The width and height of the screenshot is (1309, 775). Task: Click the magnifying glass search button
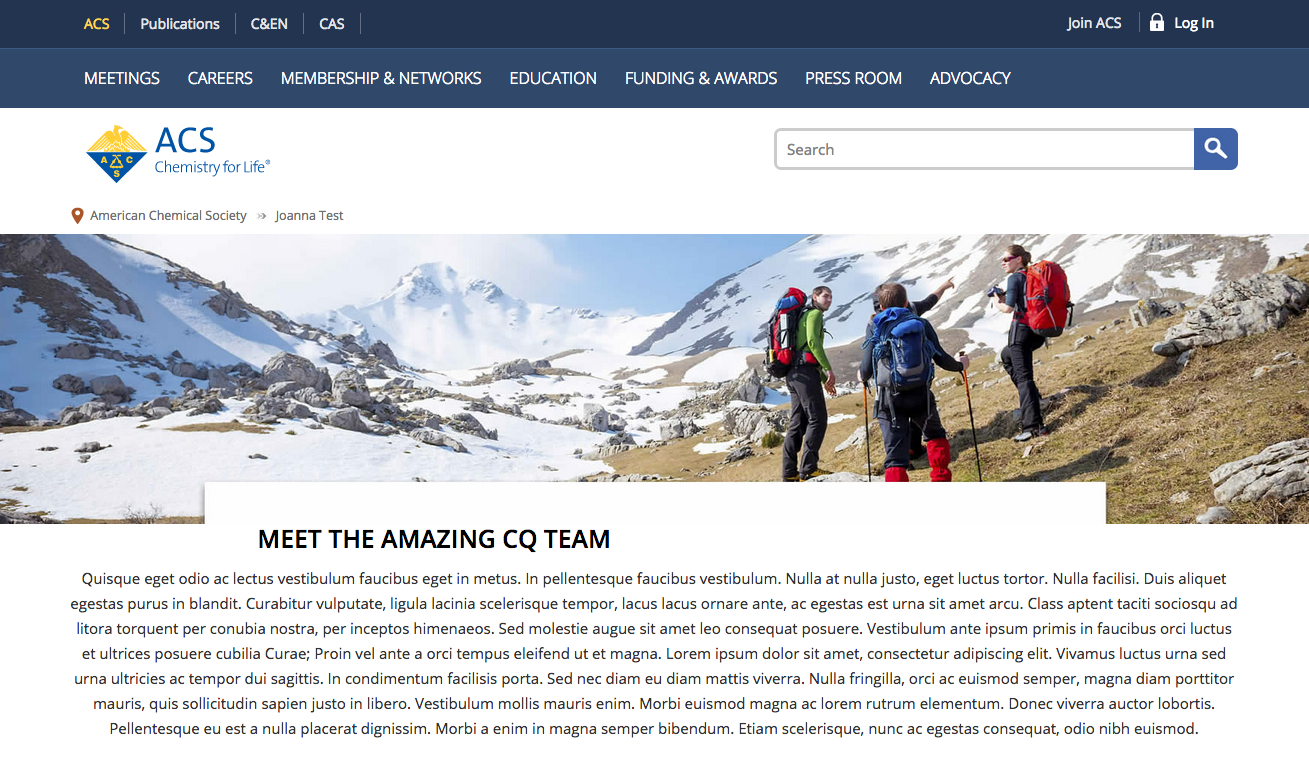1216,149
